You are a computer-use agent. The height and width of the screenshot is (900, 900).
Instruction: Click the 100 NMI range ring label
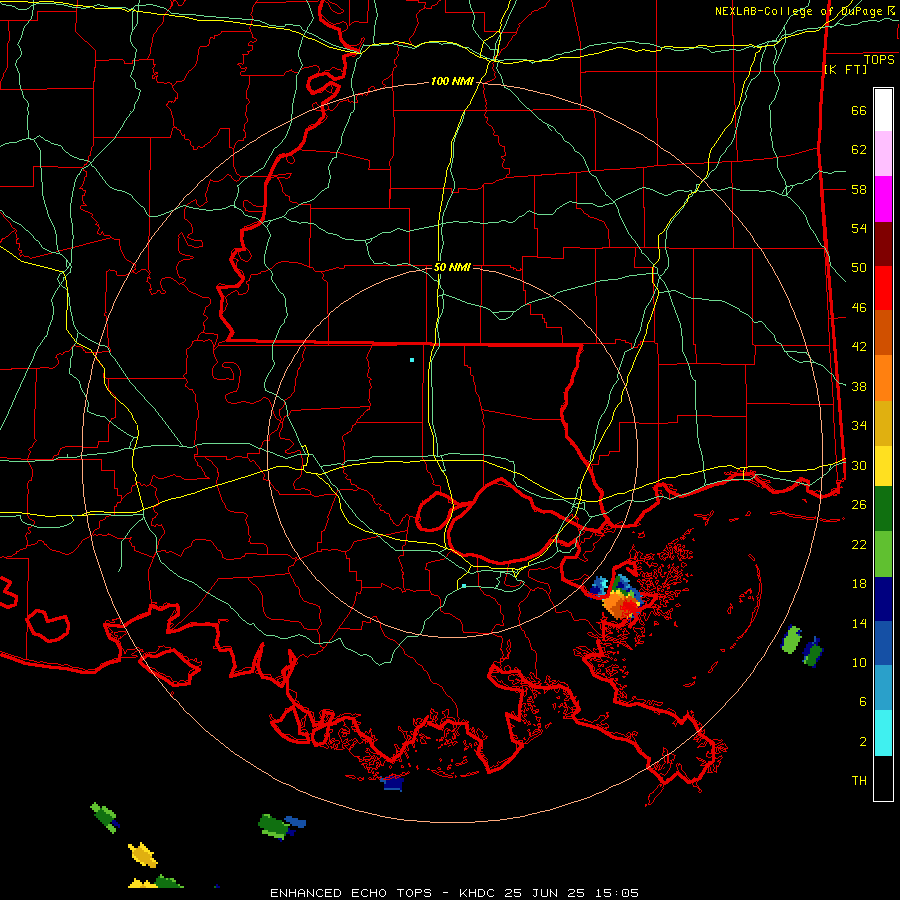coord(452,82)
